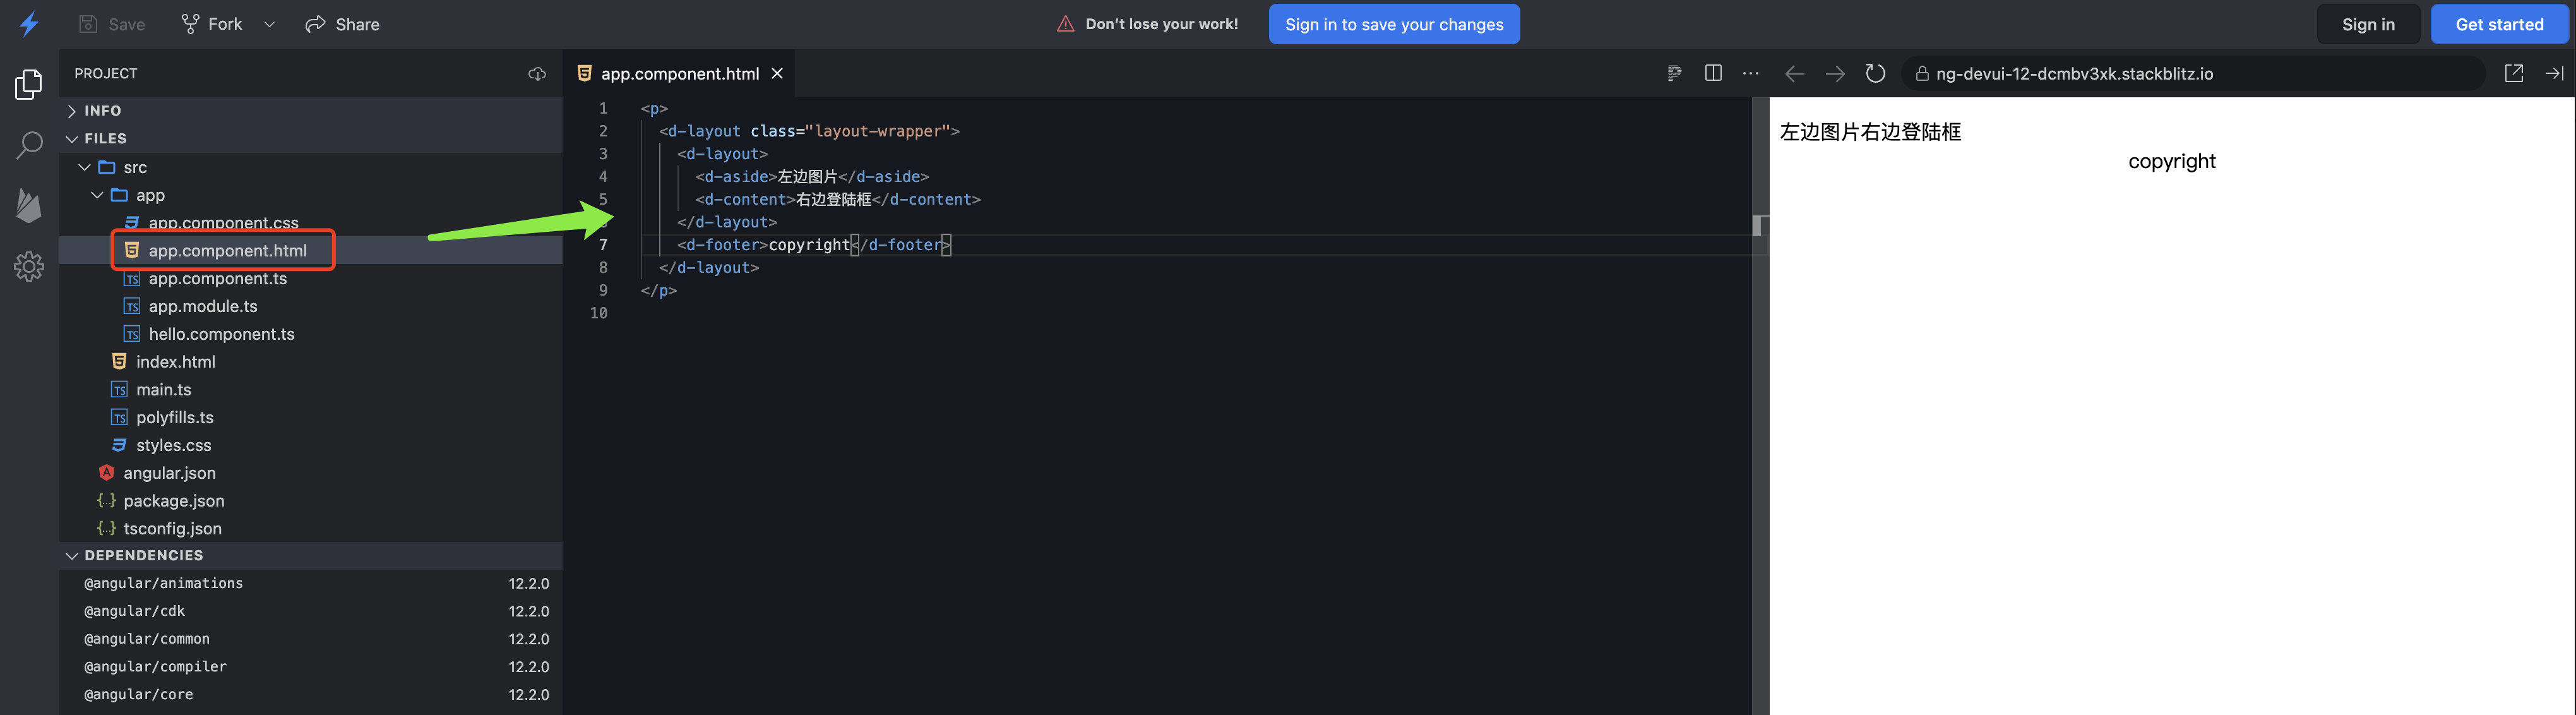Viewport: 2576px width, 715px height.
Task: Select @angular/compiler dependency
Action: click(x=311, y=667)
